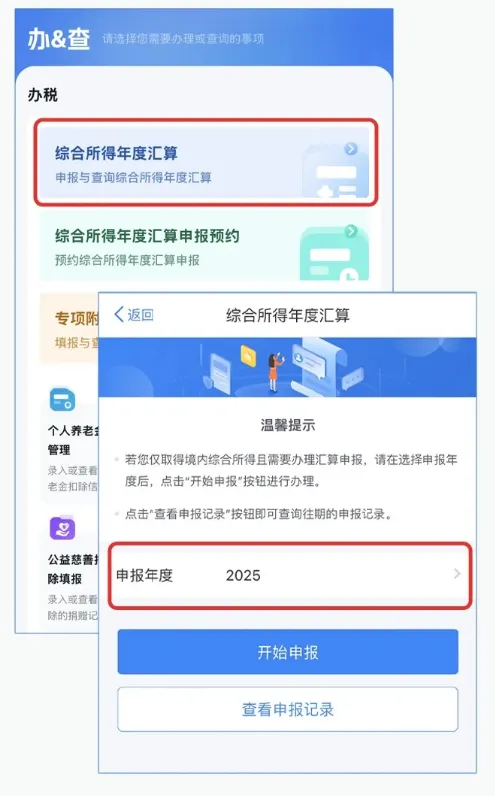
Task: Open 综合所得年度汇算 card
Action: 205,162
